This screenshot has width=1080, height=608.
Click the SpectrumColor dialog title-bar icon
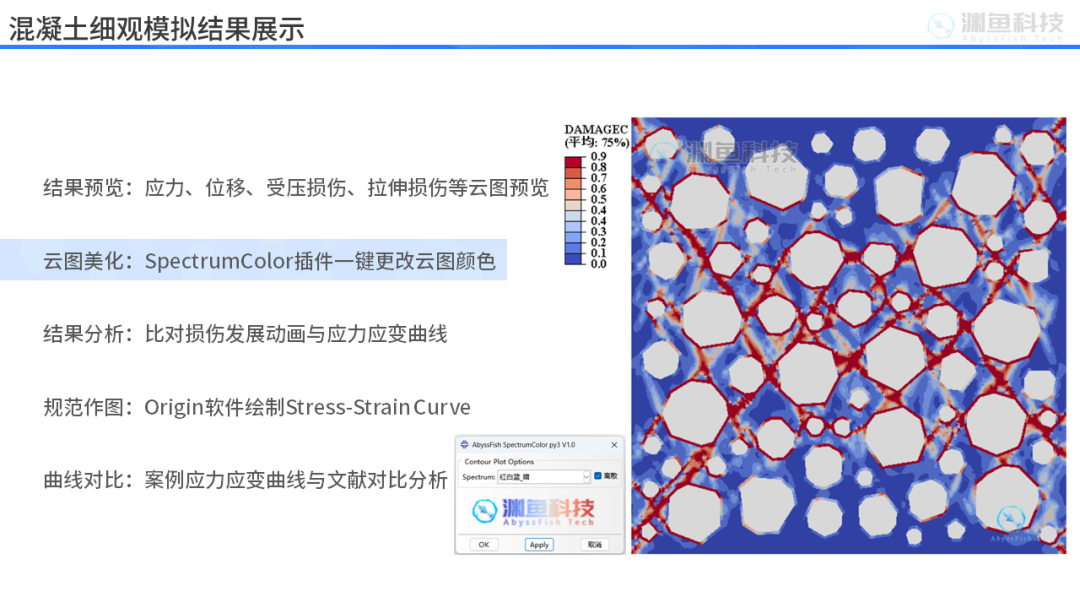click(464, 445)
